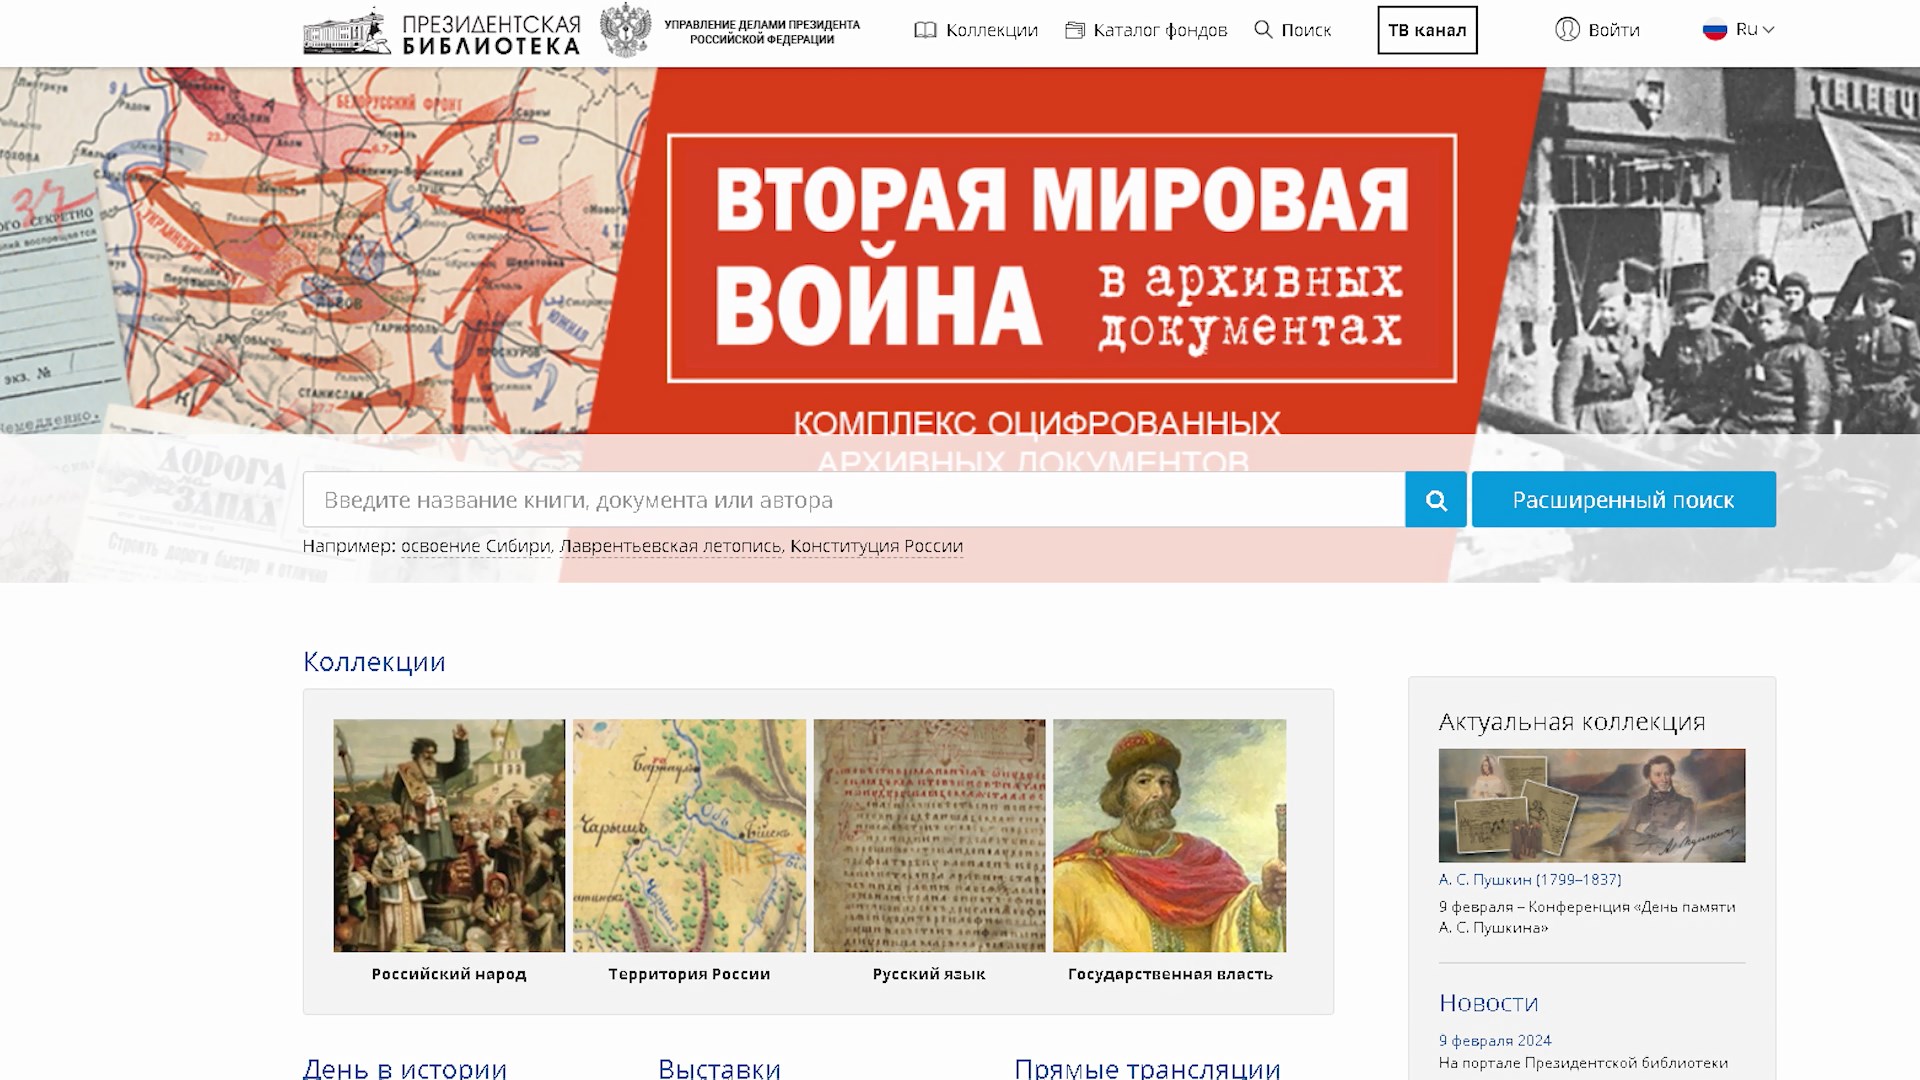Open the Государственная власть collection thumbnail
Viewport: 1920px width, 1080px height.
[1169, 836]
